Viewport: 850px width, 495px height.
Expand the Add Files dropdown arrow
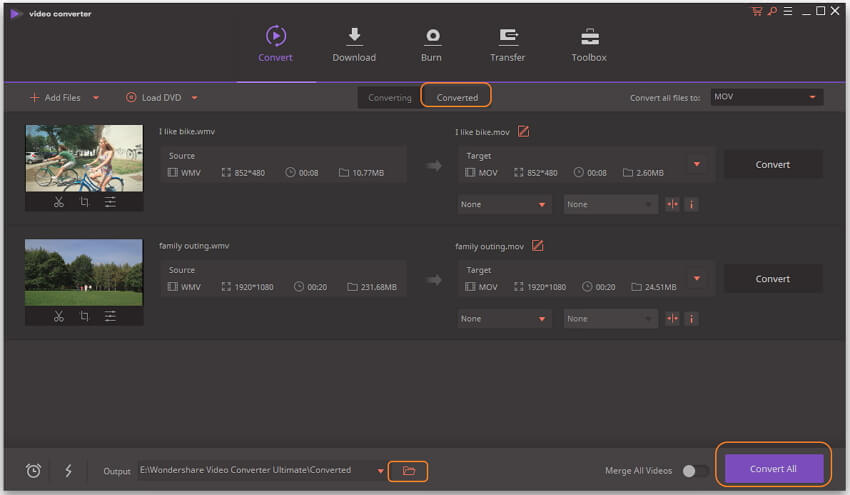pyautogui.click(x=96, y=98)
